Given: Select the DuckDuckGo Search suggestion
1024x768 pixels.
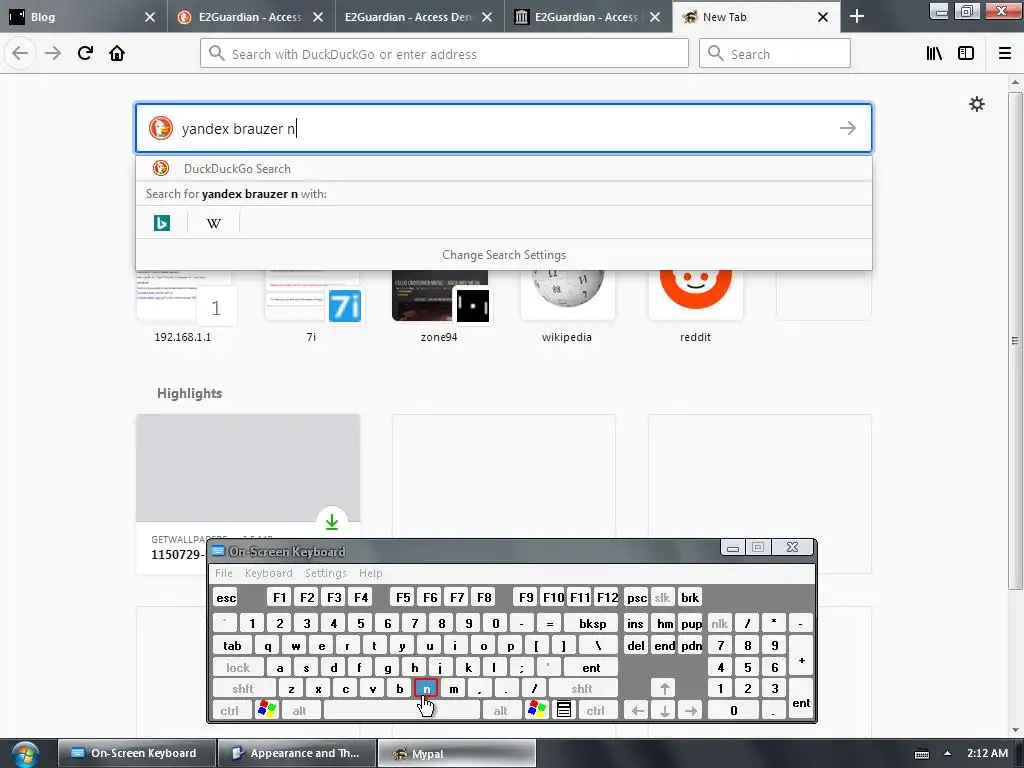Looking at the screenshot, I should (x=504, y=168).
